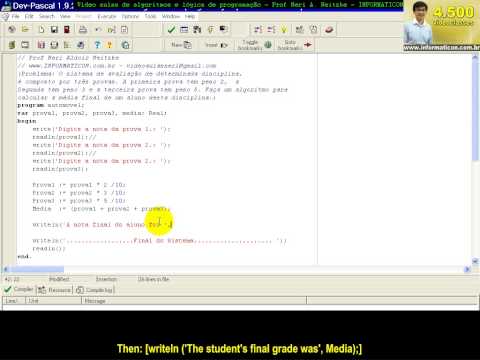The image size is (480, 360).
Task: Click the 'program automovel;' code line
Action: (51, 105)
